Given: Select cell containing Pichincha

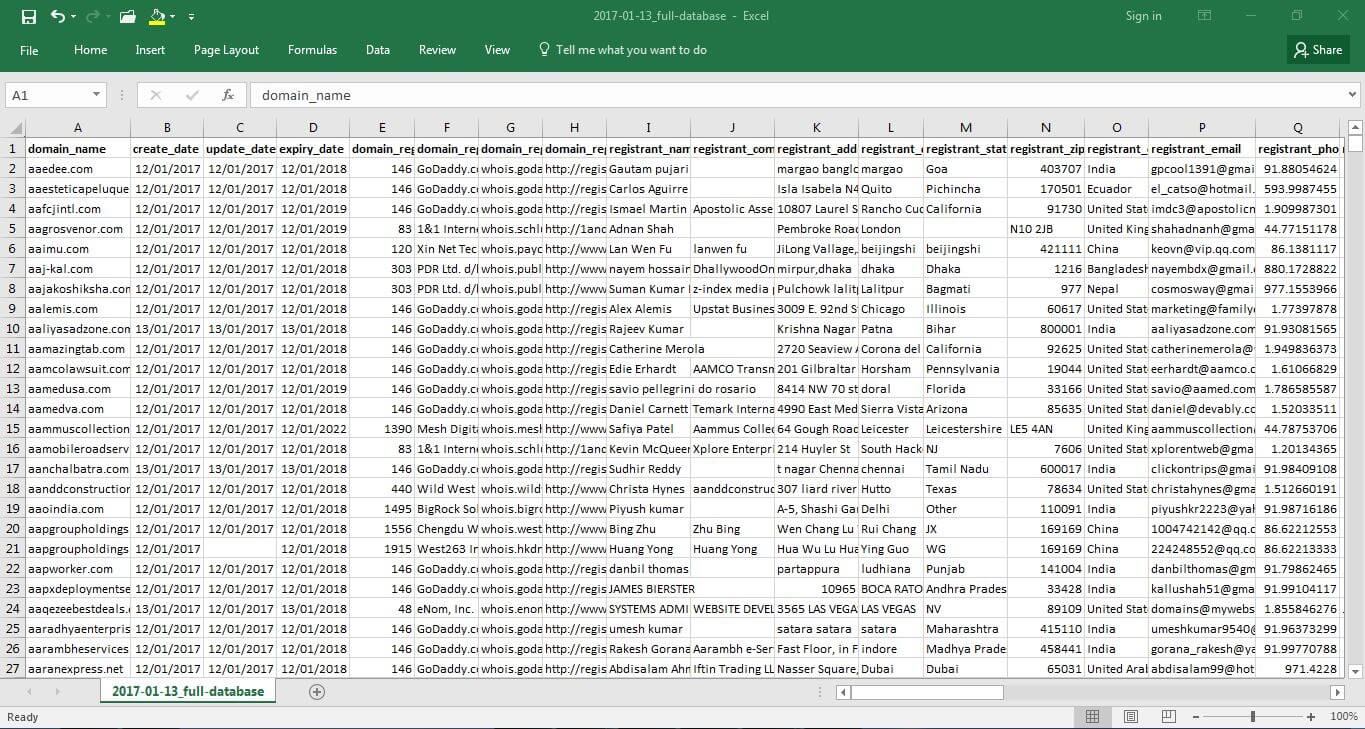Looking at the screenshot, I should click(966, 189).
